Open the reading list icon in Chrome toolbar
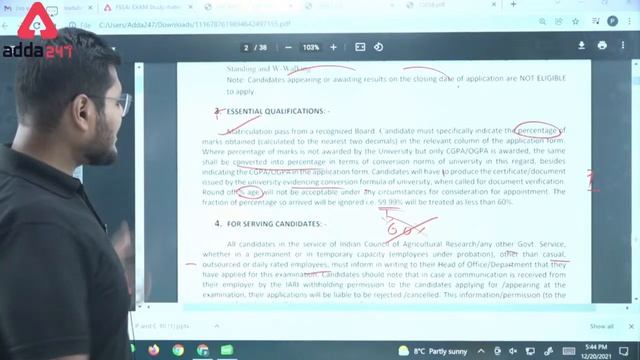The image size is (640, 360). click(596, 21)
